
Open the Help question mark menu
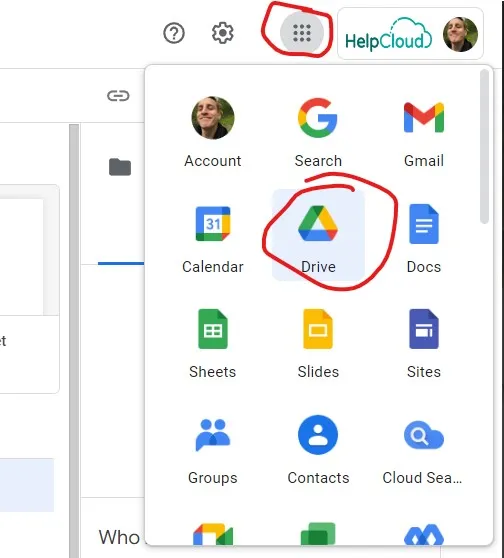coord(174,33)
